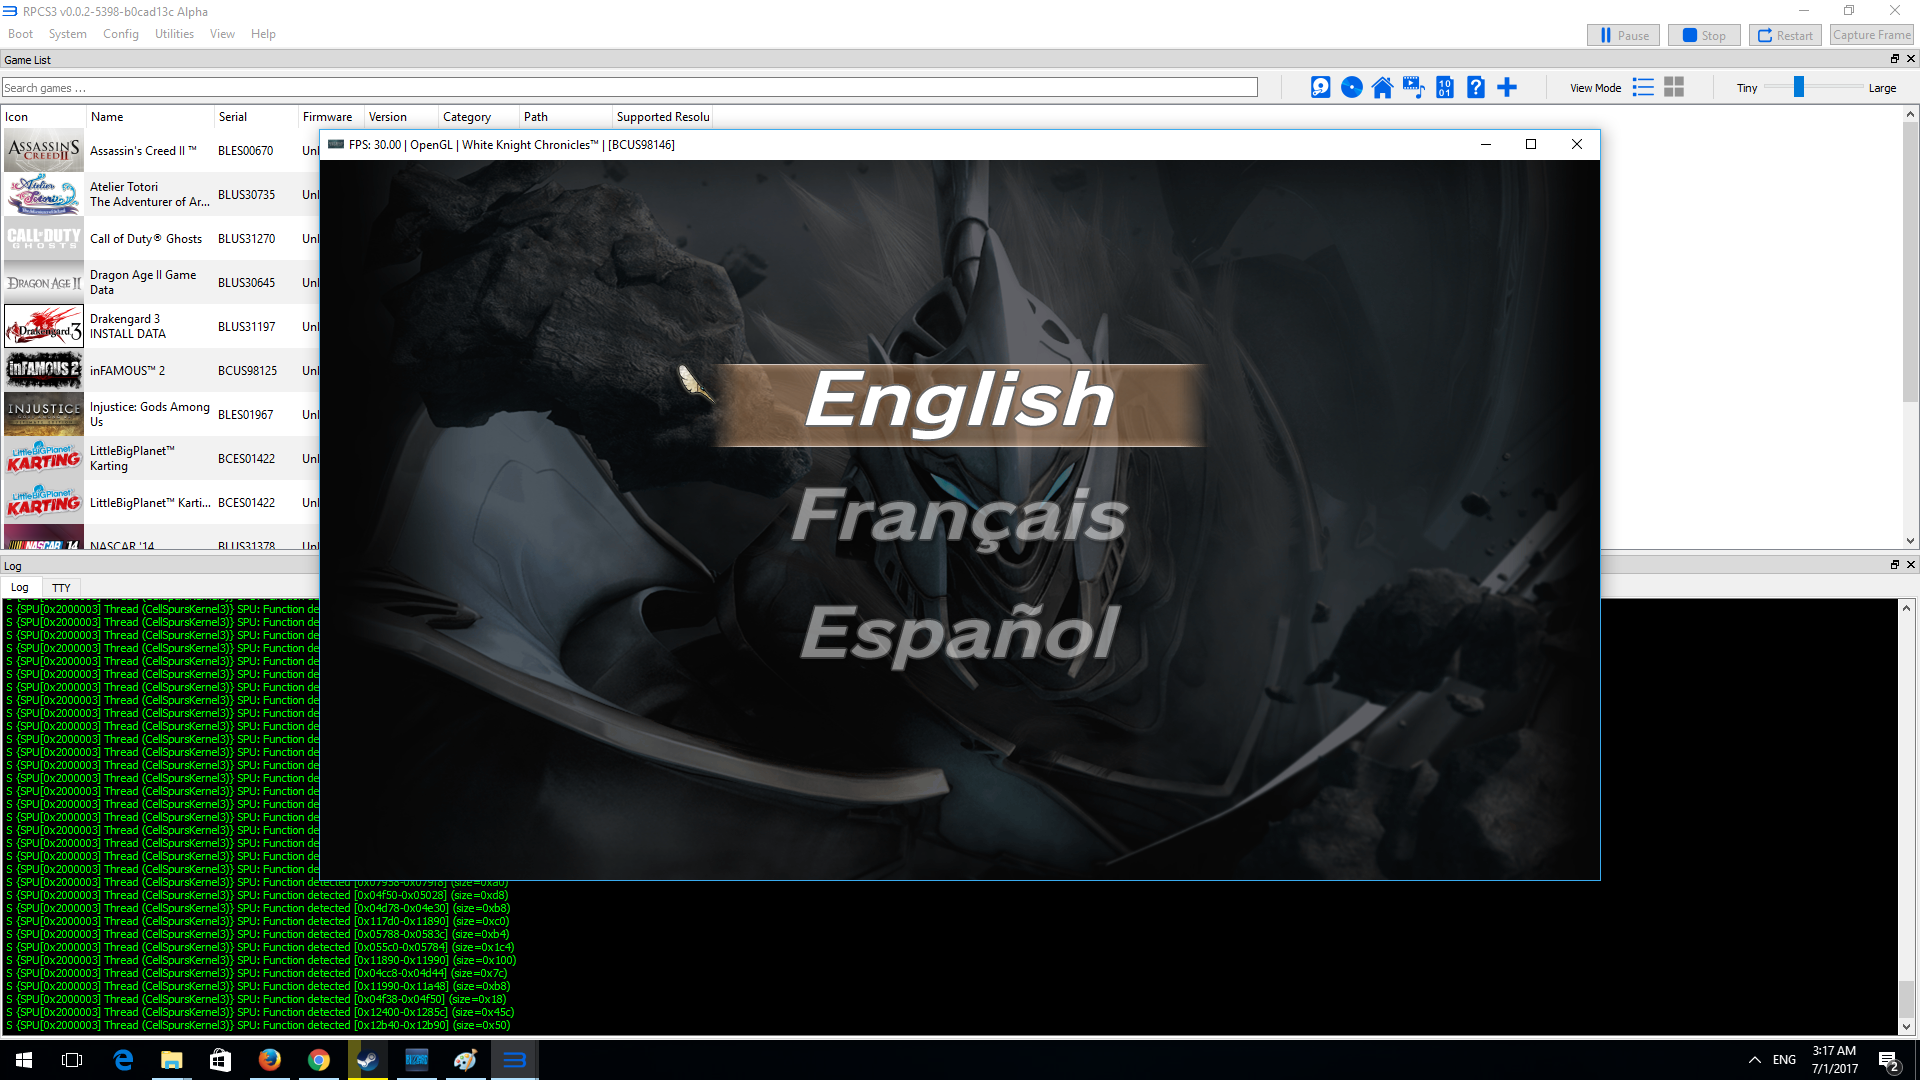Toggle audio/video category filter icon

pyautogui.click(x=1413, y=88)
